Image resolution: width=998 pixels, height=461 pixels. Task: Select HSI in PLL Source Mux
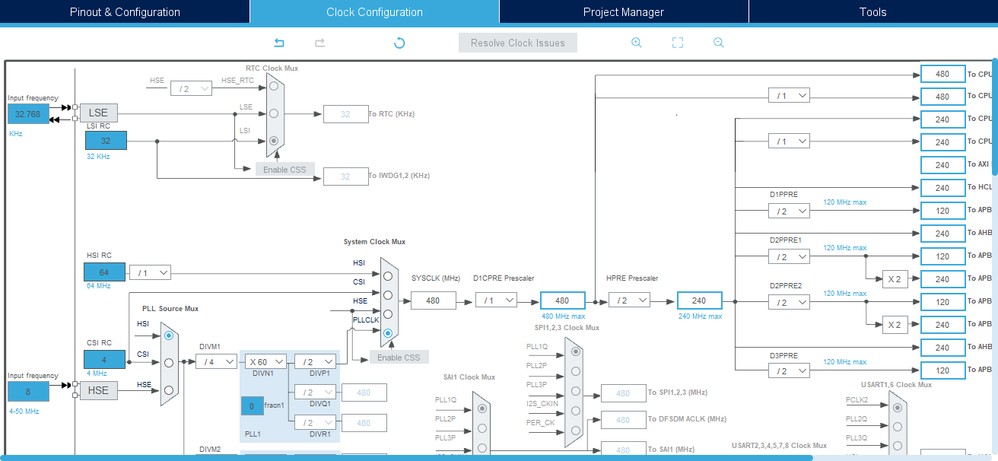169,335
